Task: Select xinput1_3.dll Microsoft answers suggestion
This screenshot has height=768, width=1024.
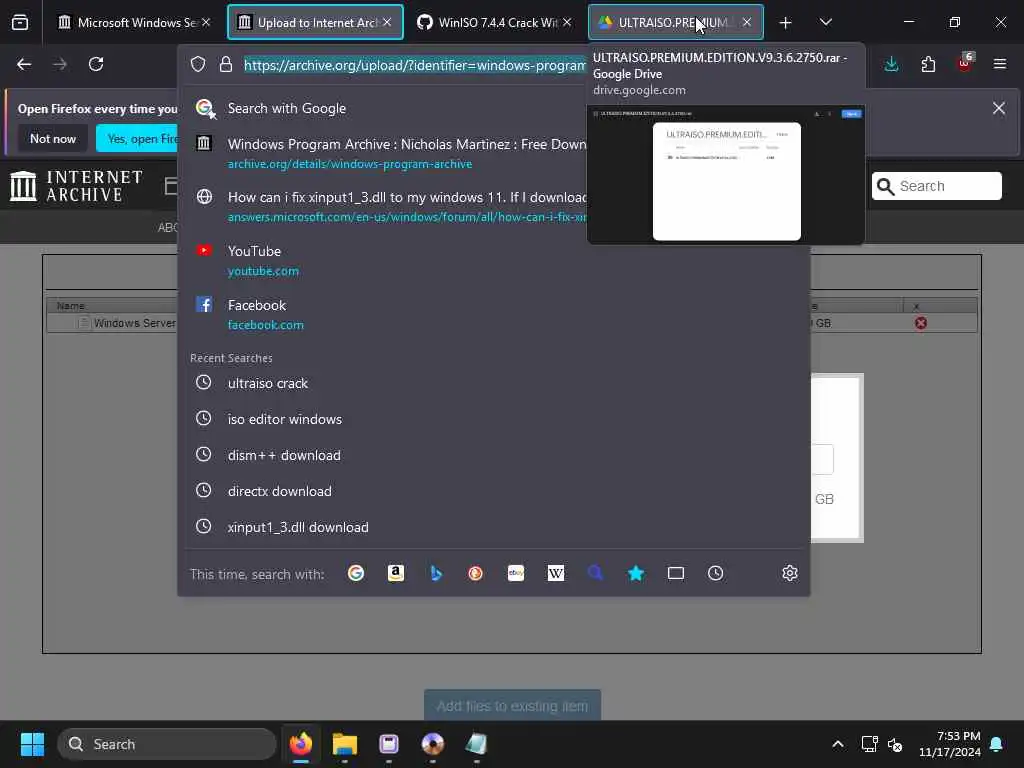Action: coord(385,206)
